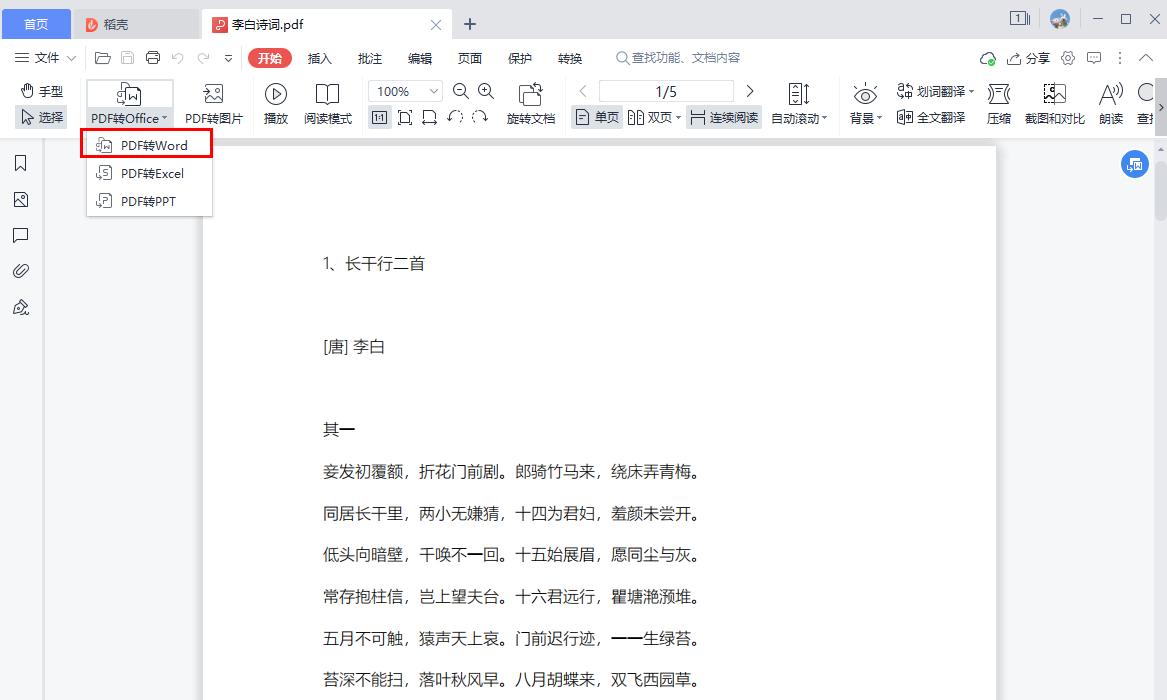Click the attachment icon in left sidebar

point(21,270)
